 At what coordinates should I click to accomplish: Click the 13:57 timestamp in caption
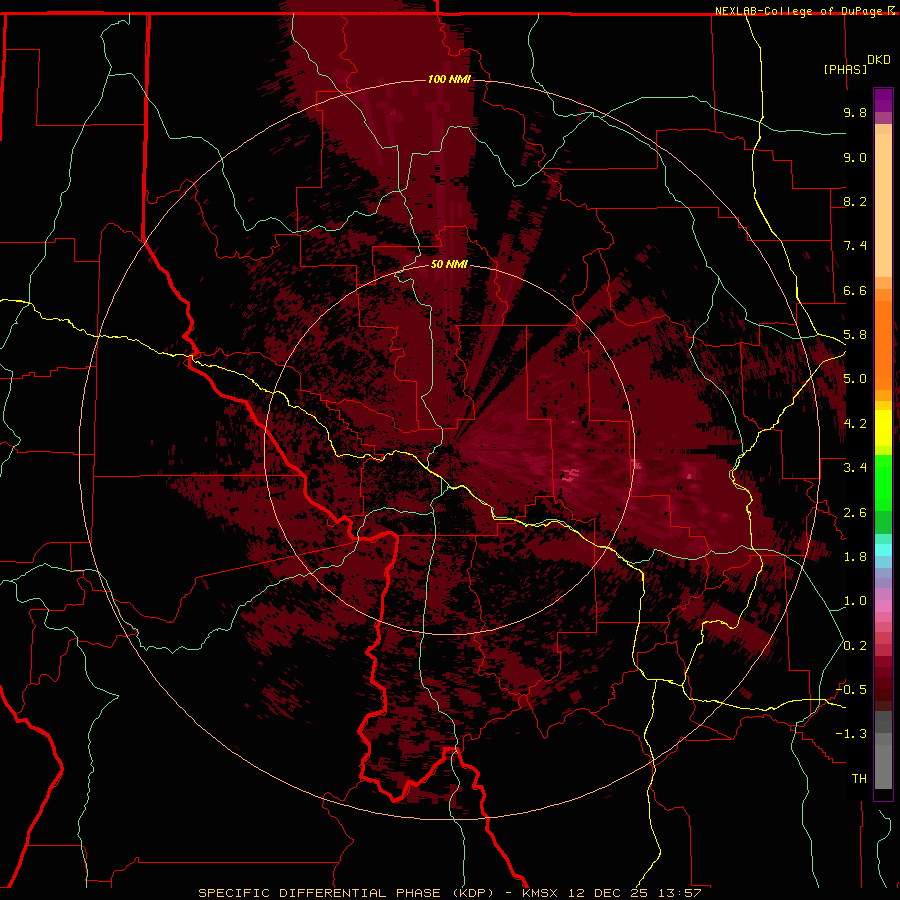(680, 893)
